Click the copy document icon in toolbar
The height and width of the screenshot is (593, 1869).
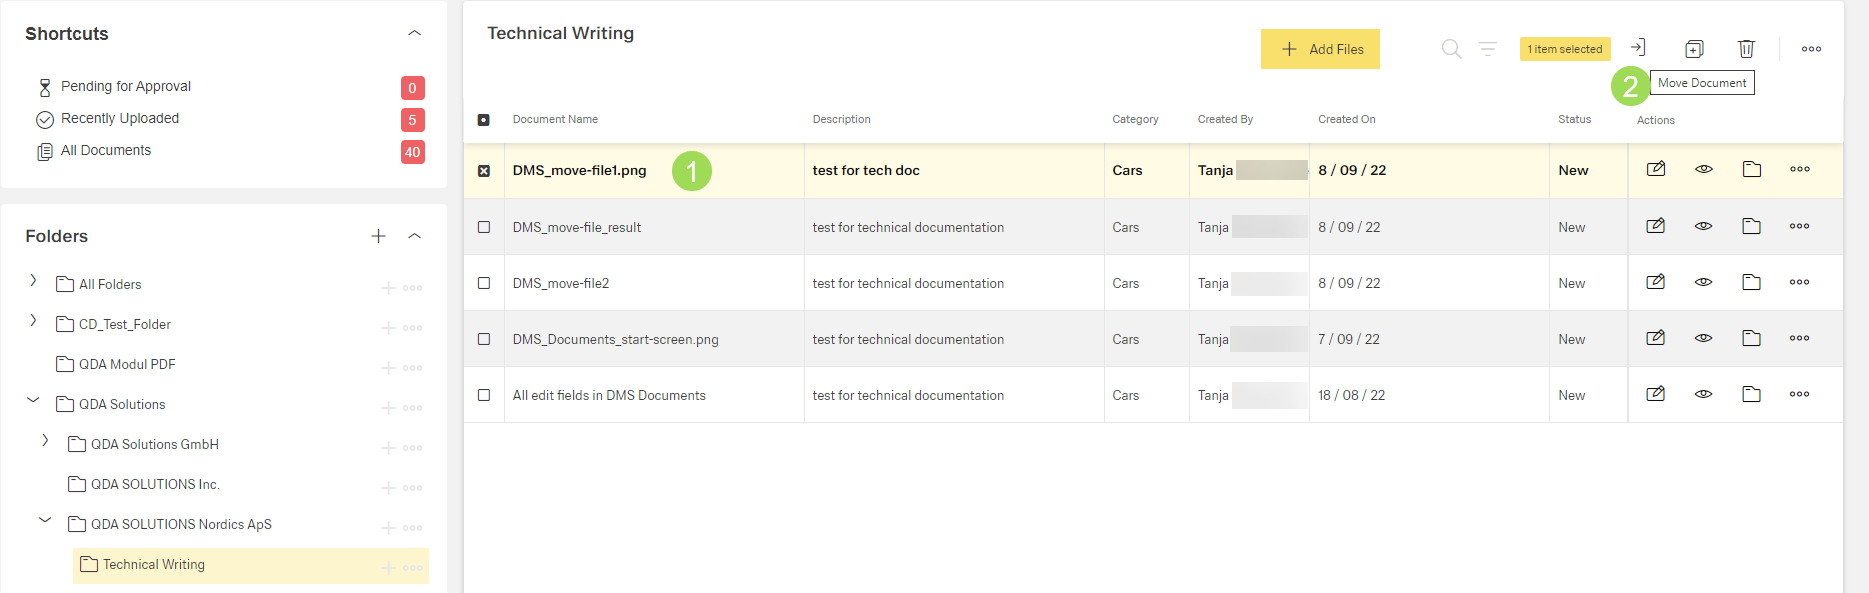[1694, 49]
